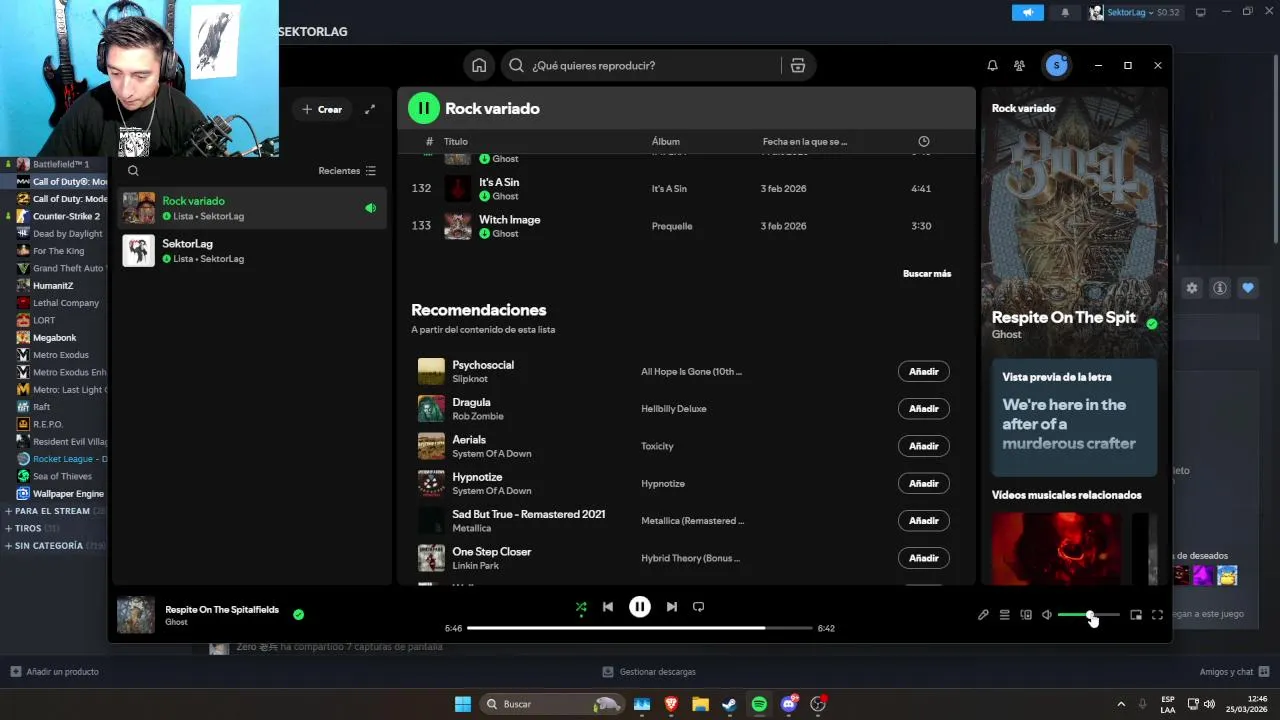
Task: Add One Step Closer with its Añadir button
Action: coord(924,558)
